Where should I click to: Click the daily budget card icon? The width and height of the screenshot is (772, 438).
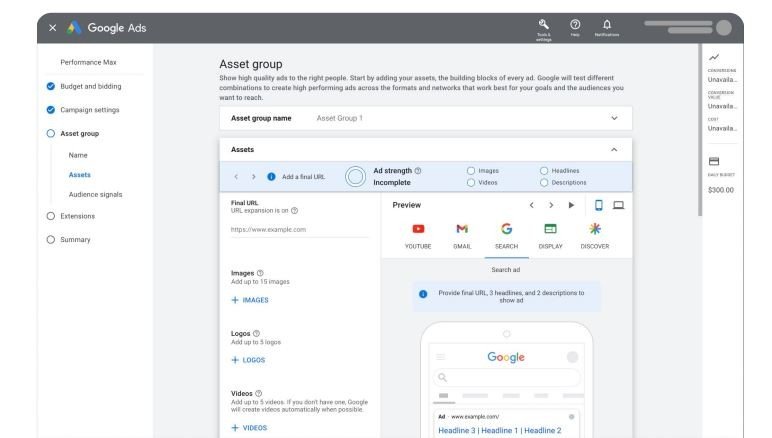coord(714,161)
